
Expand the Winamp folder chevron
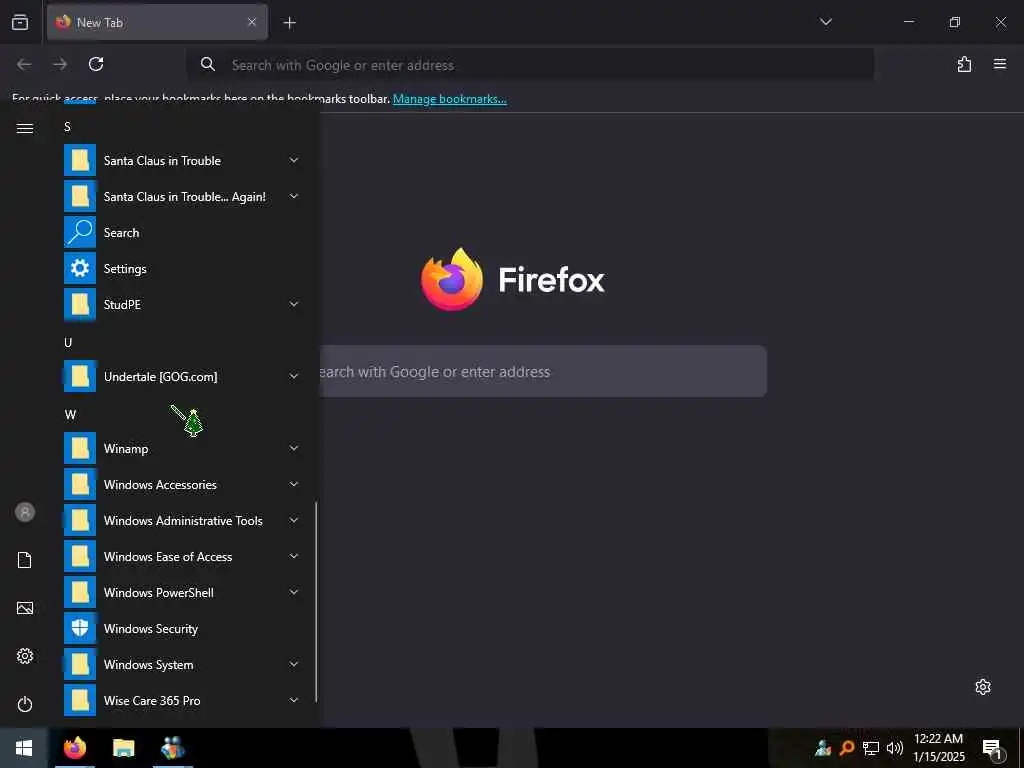pos(294,448)
